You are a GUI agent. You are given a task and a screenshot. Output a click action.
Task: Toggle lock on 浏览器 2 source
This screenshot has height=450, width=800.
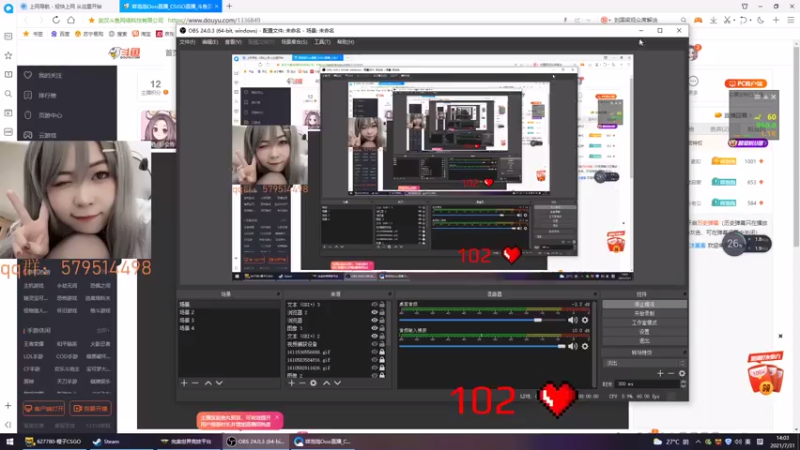382,312
